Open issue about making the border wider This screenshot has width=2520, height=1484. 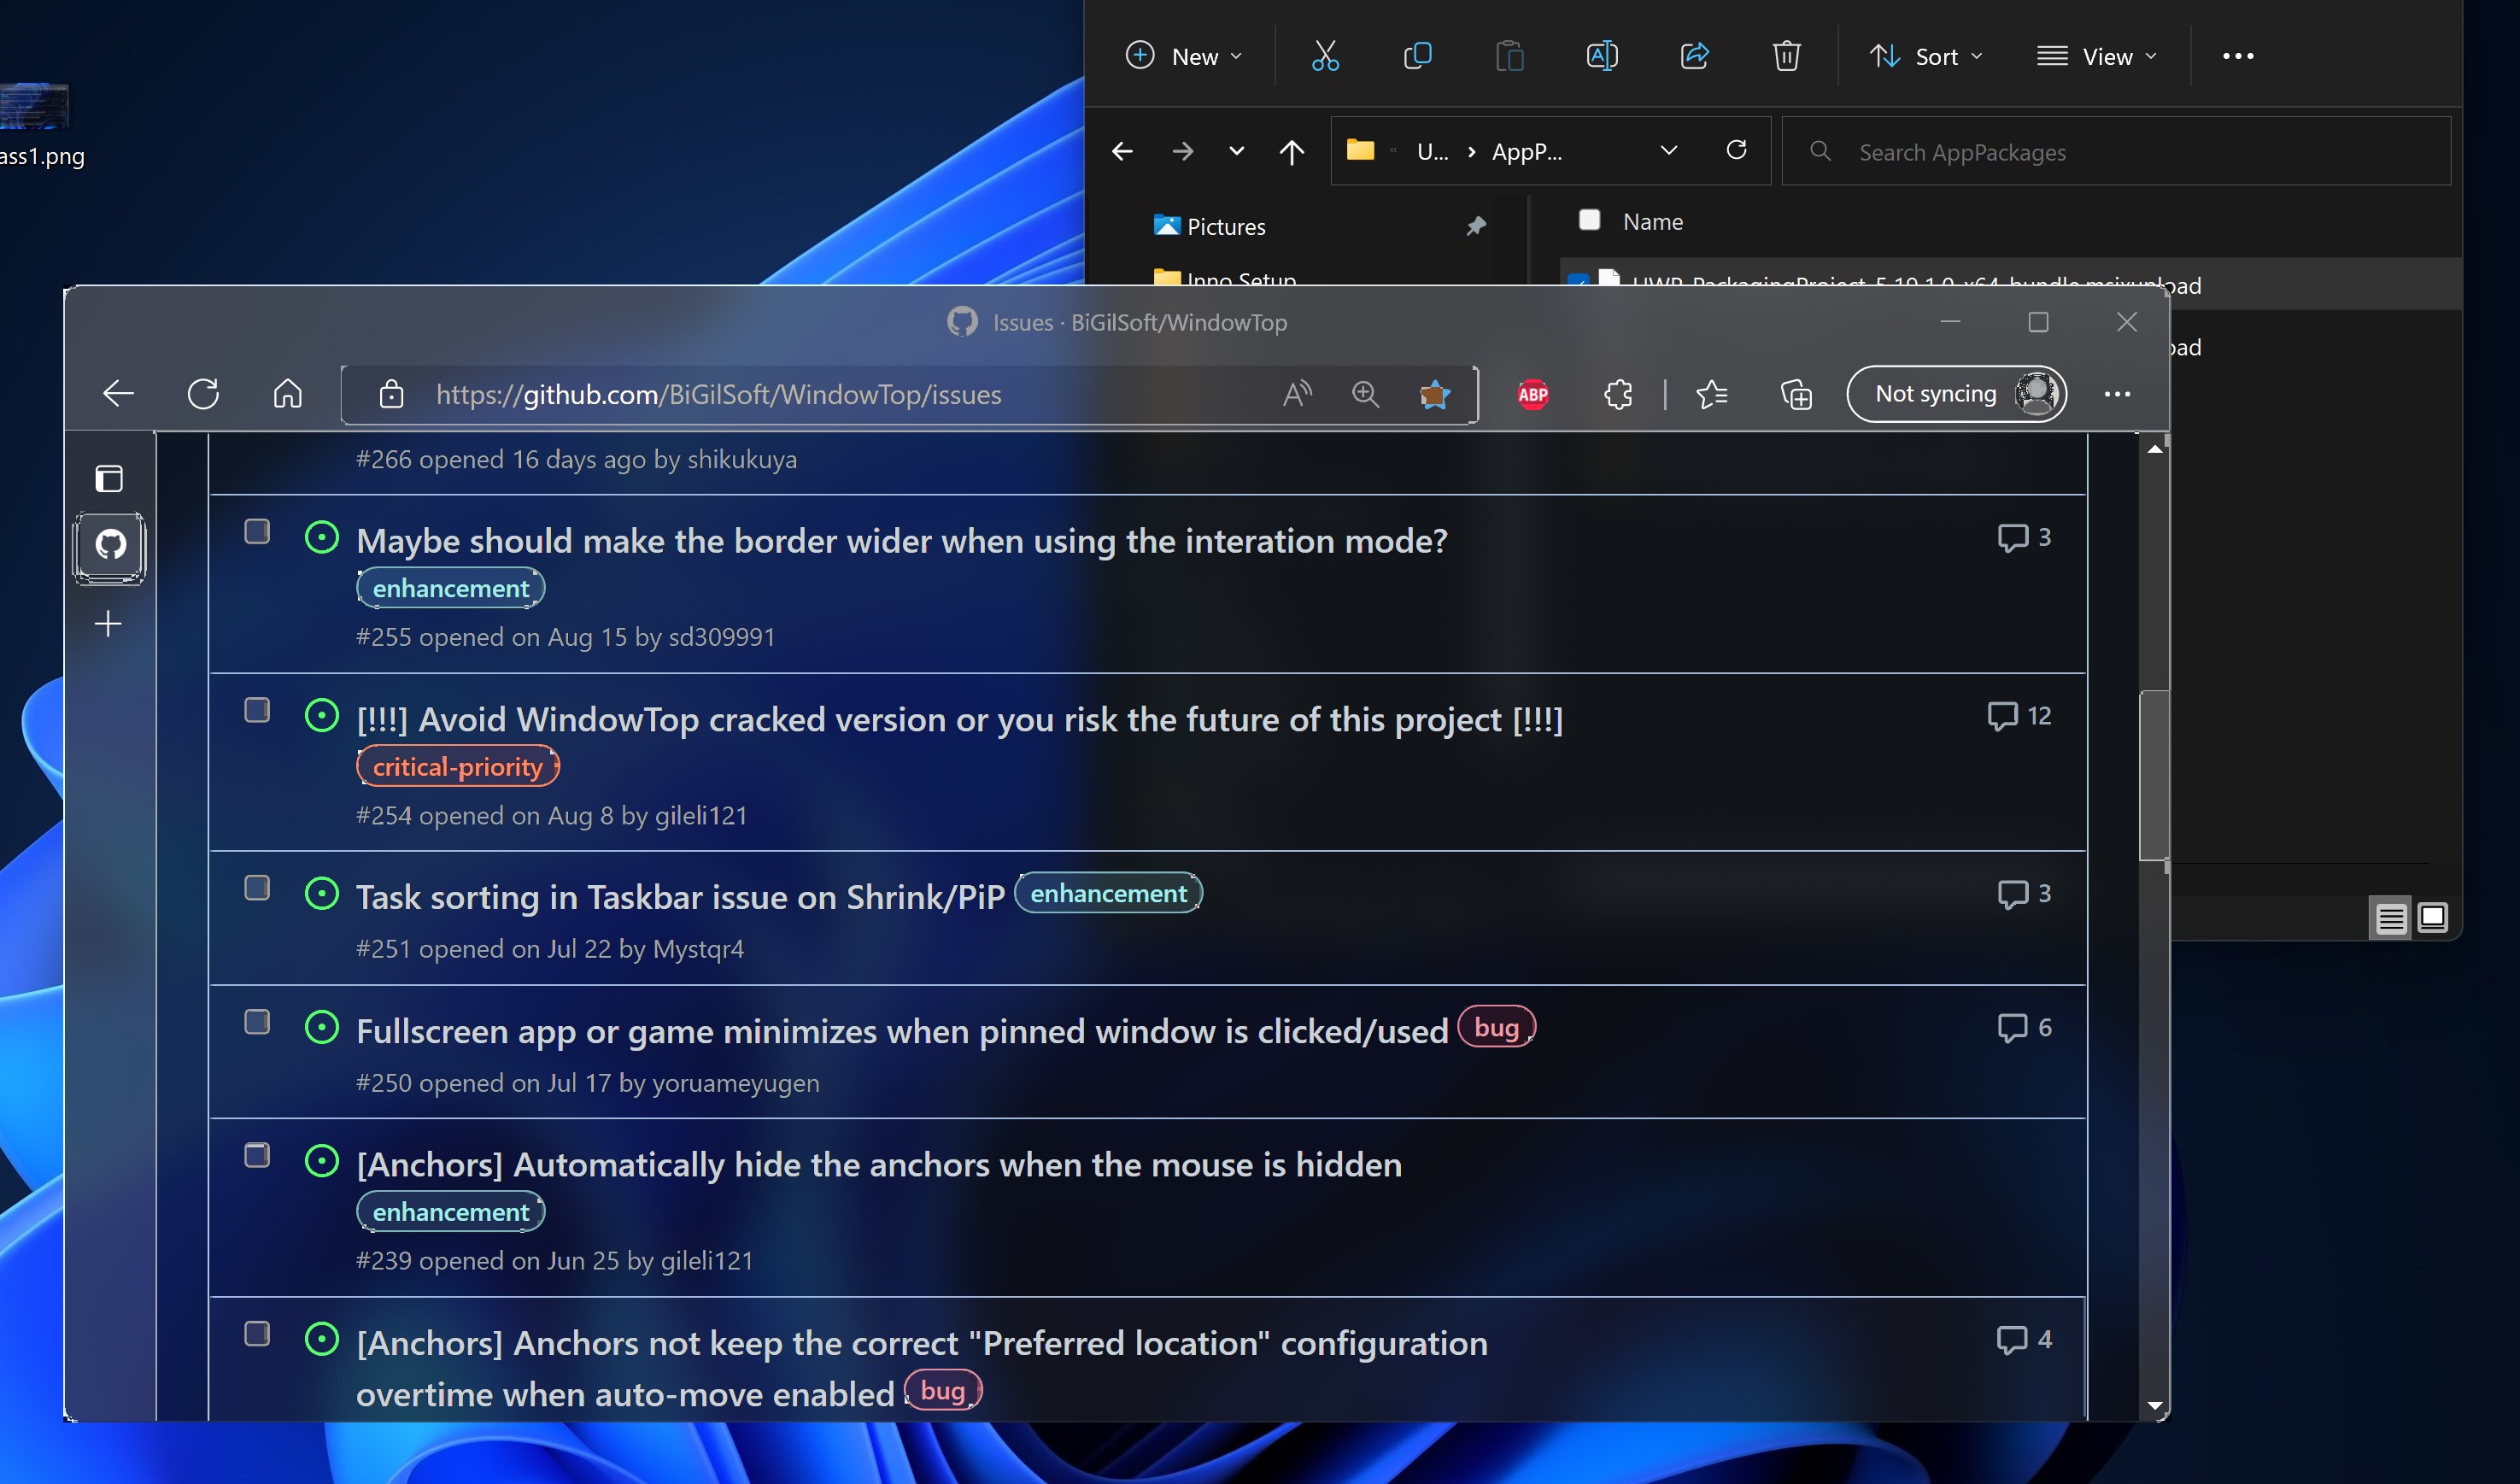(x=902, y=541)
